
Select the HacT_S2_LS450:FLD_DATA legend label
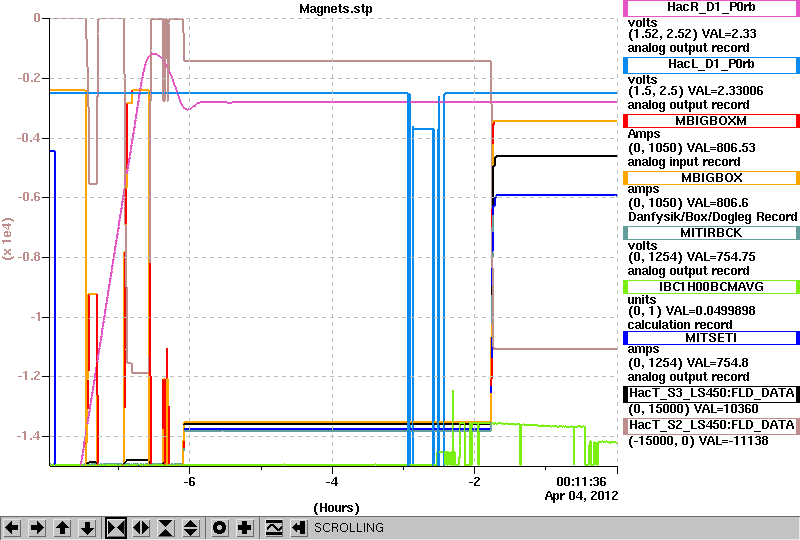(711, 425)
